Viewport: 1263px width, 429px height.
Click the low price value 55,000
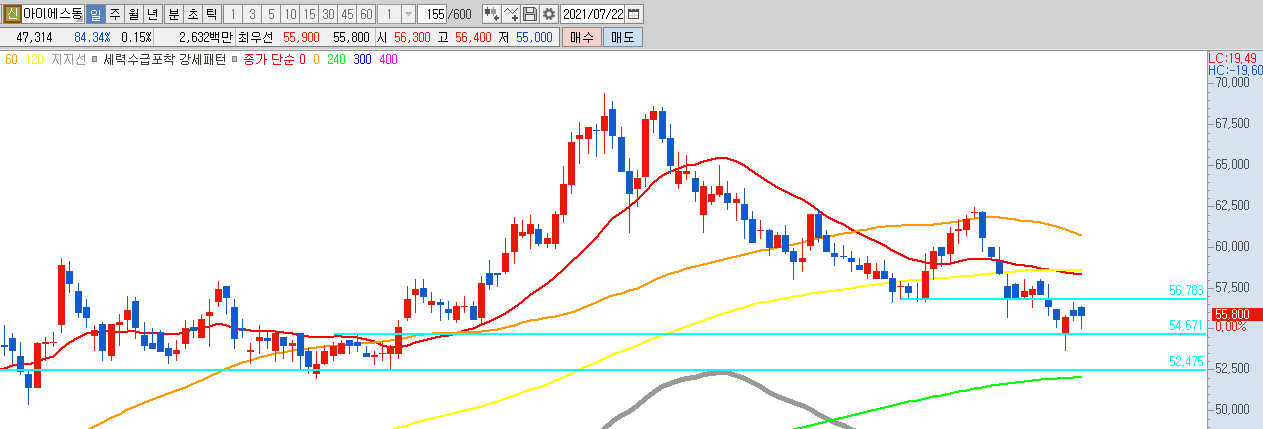click(x=533, y=37)
